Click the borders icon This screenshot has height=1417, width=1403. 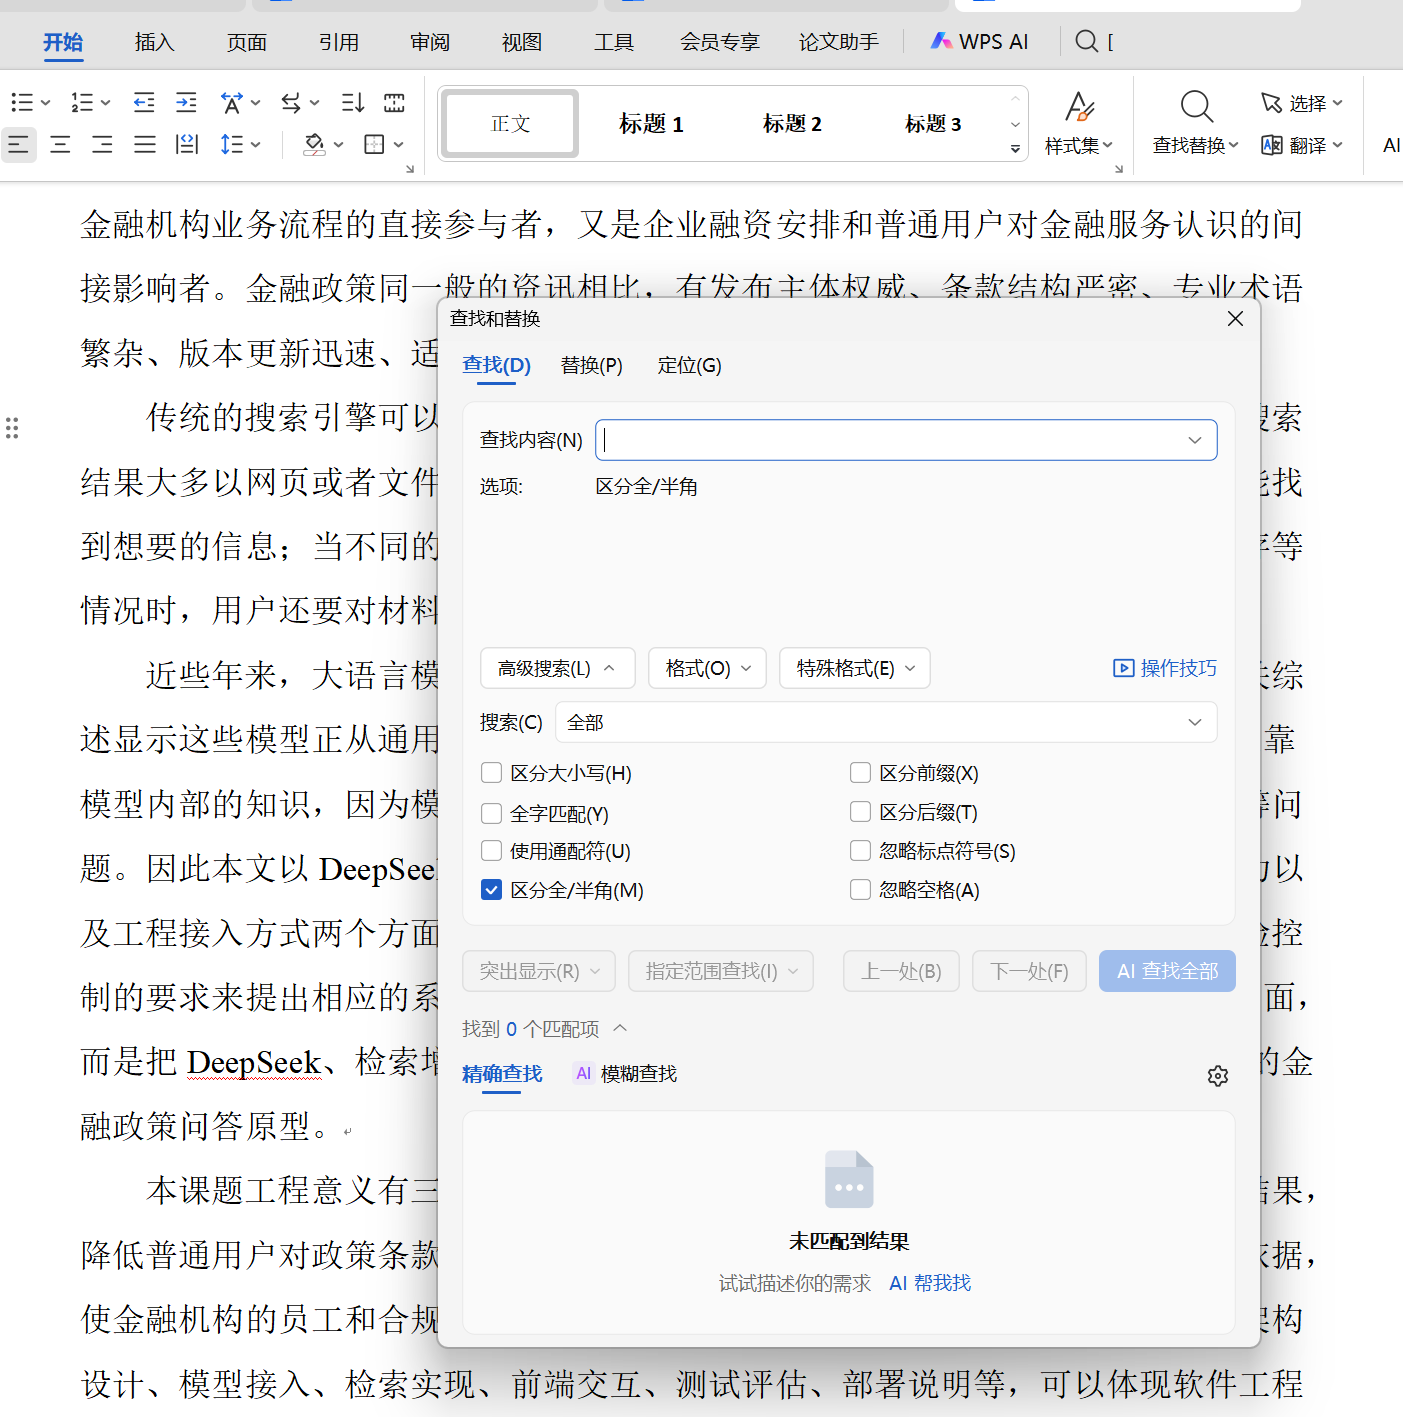point(374,145)
